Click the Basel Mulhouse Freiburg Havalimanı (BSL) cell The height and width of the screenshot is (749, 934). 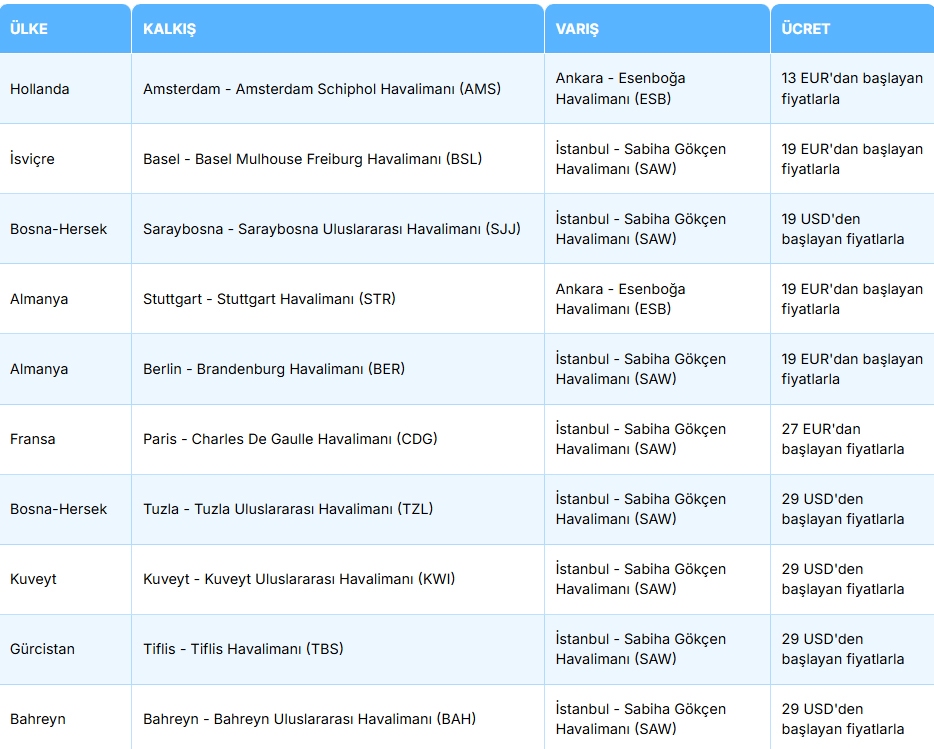click(x=312, y=159)
